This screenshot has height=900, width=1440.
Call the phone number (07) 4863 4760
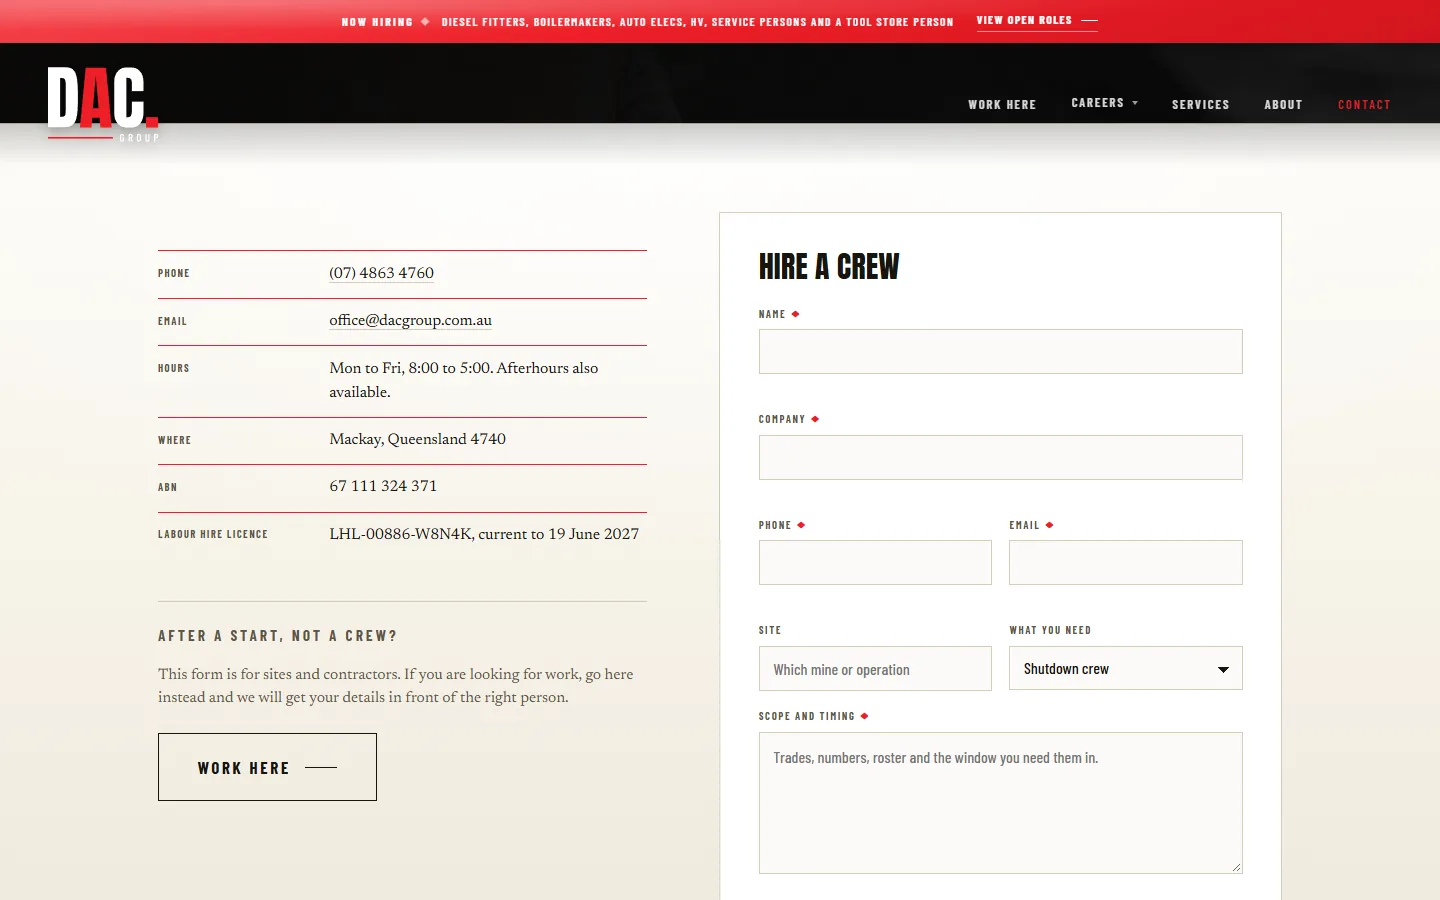[x=382, y=273]
